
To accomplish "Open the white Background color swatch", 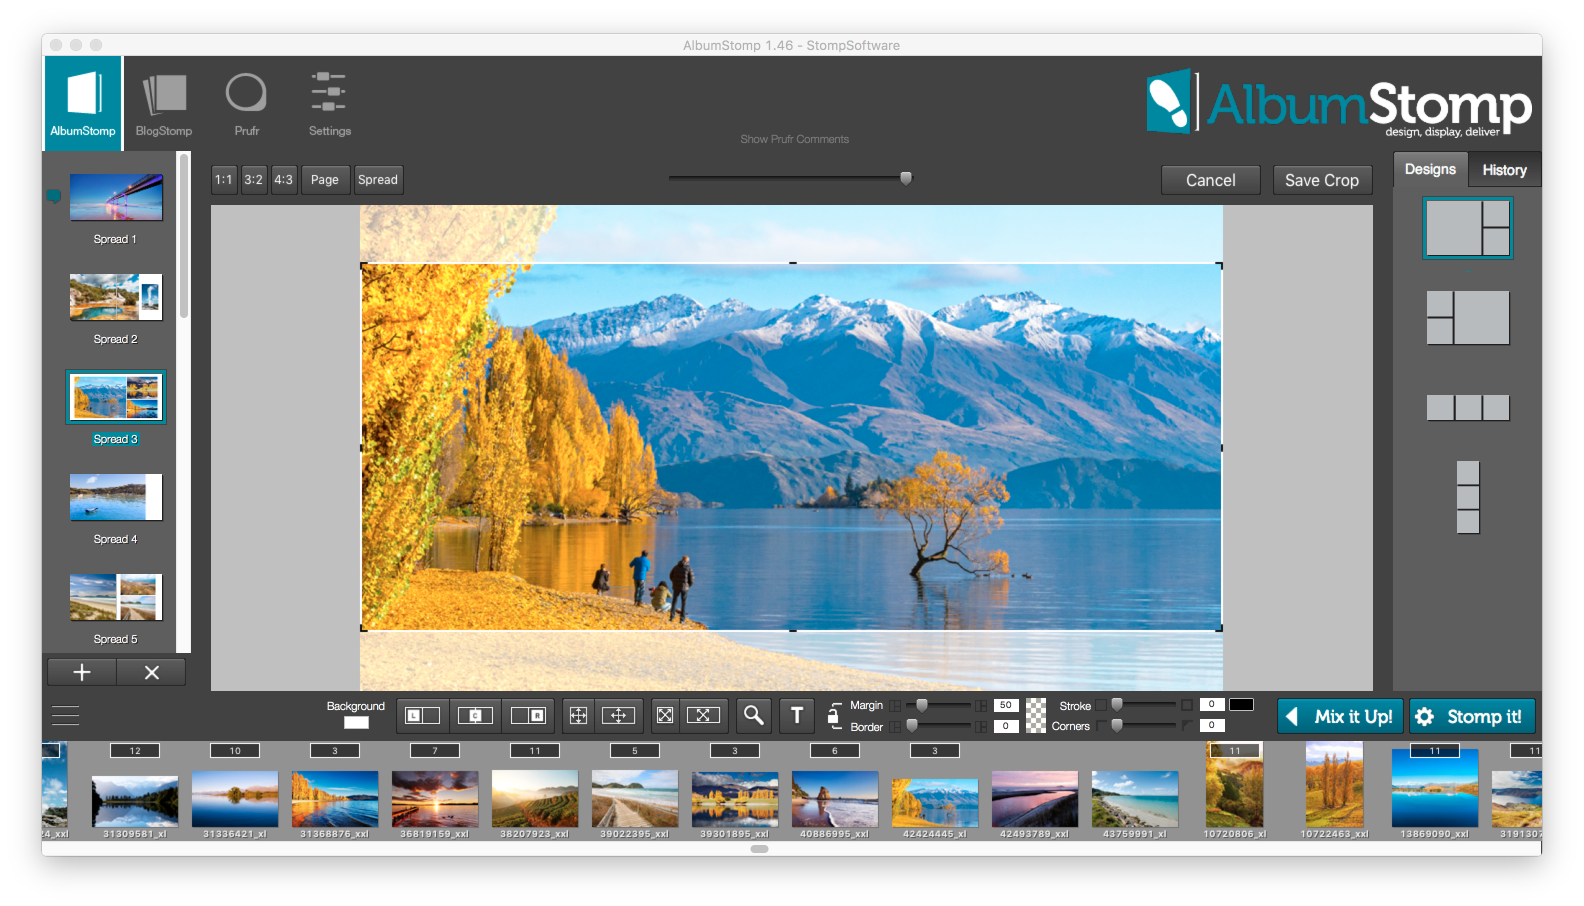I will point(356,723).
